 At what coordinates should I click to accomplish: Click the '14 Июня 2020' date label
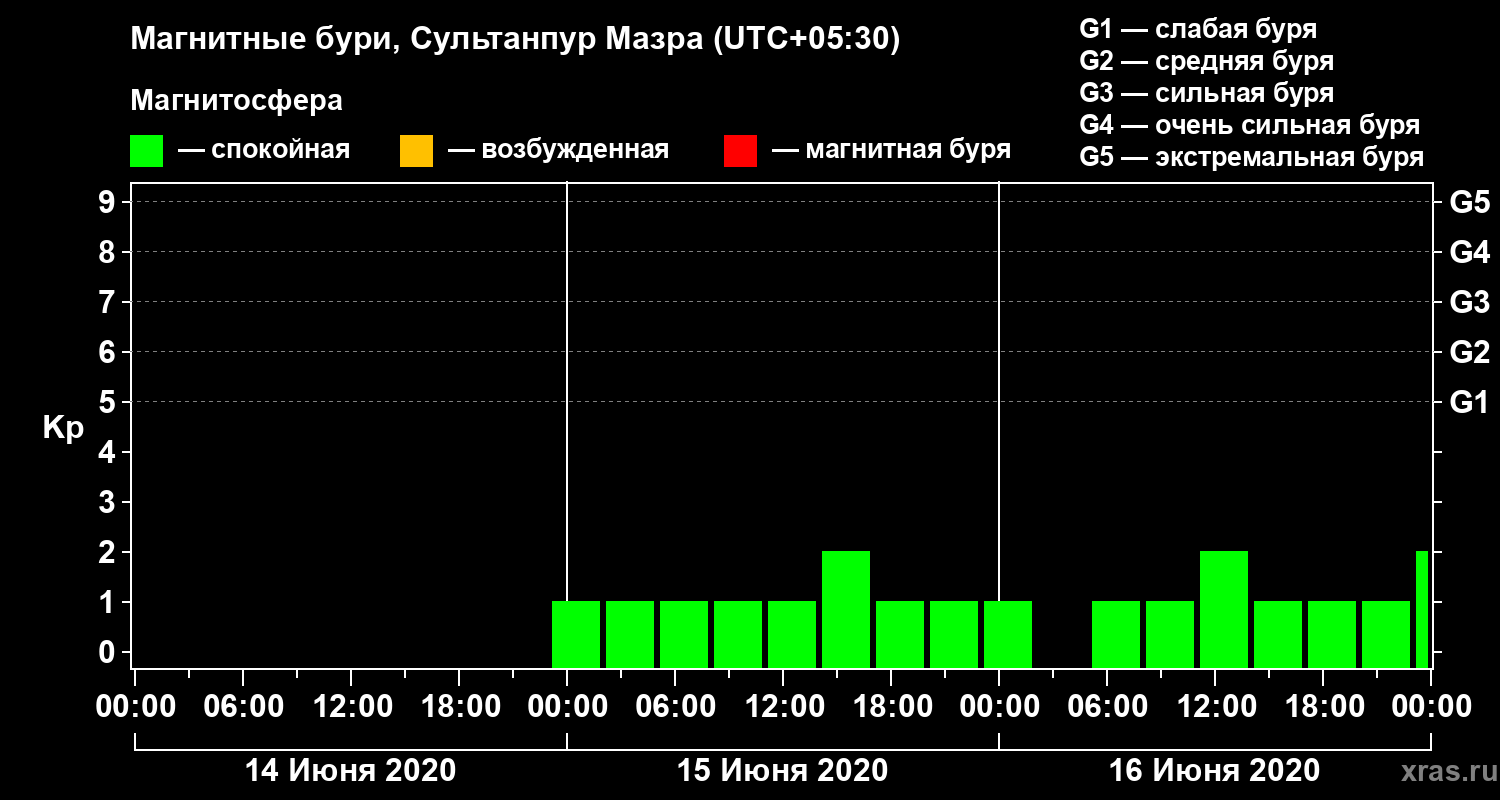click(350, 771)
